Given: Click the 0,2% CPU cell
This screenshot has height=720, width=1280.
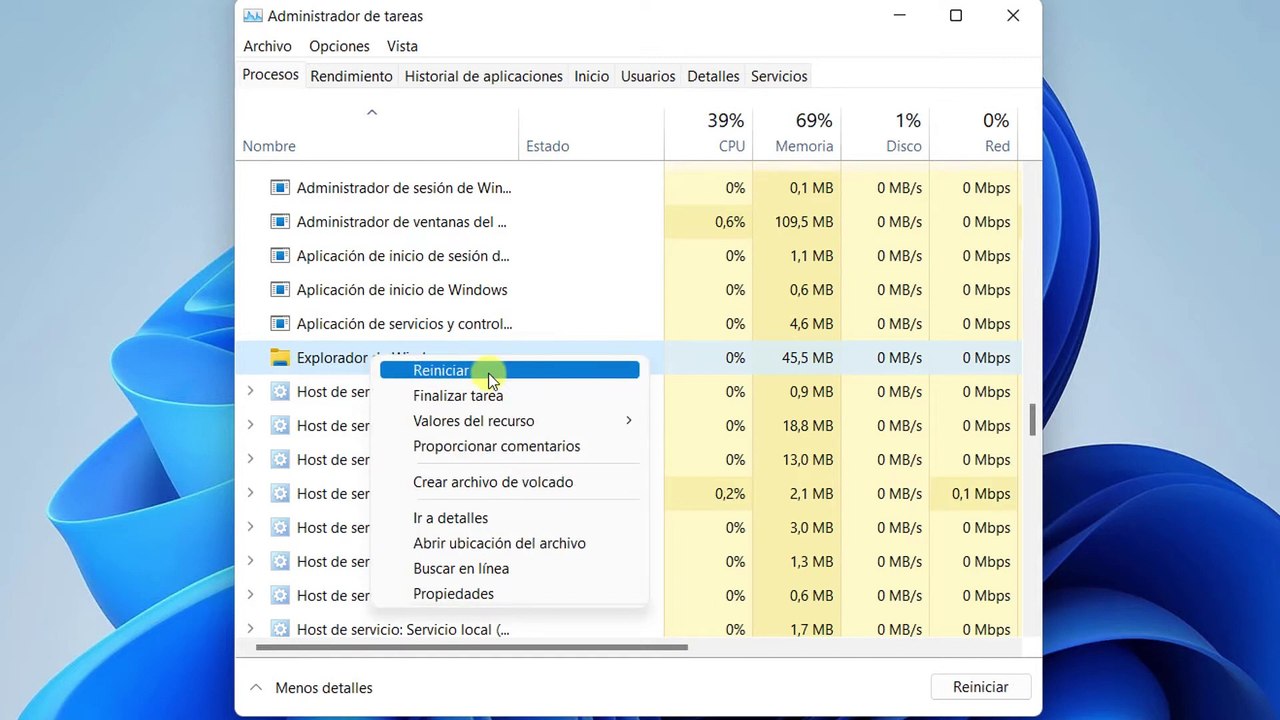Looking at the screenshot, I should point(708,494).
